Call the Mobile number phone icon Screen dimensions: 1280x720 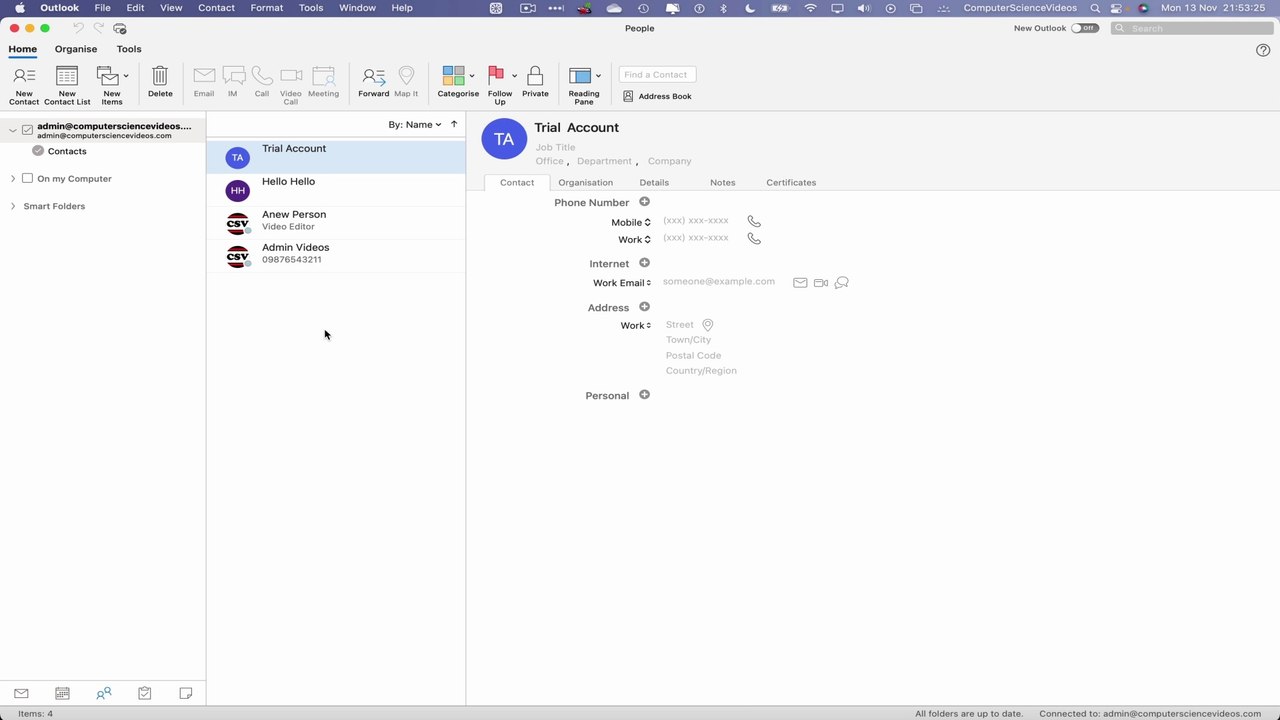(x=754, y=222)
